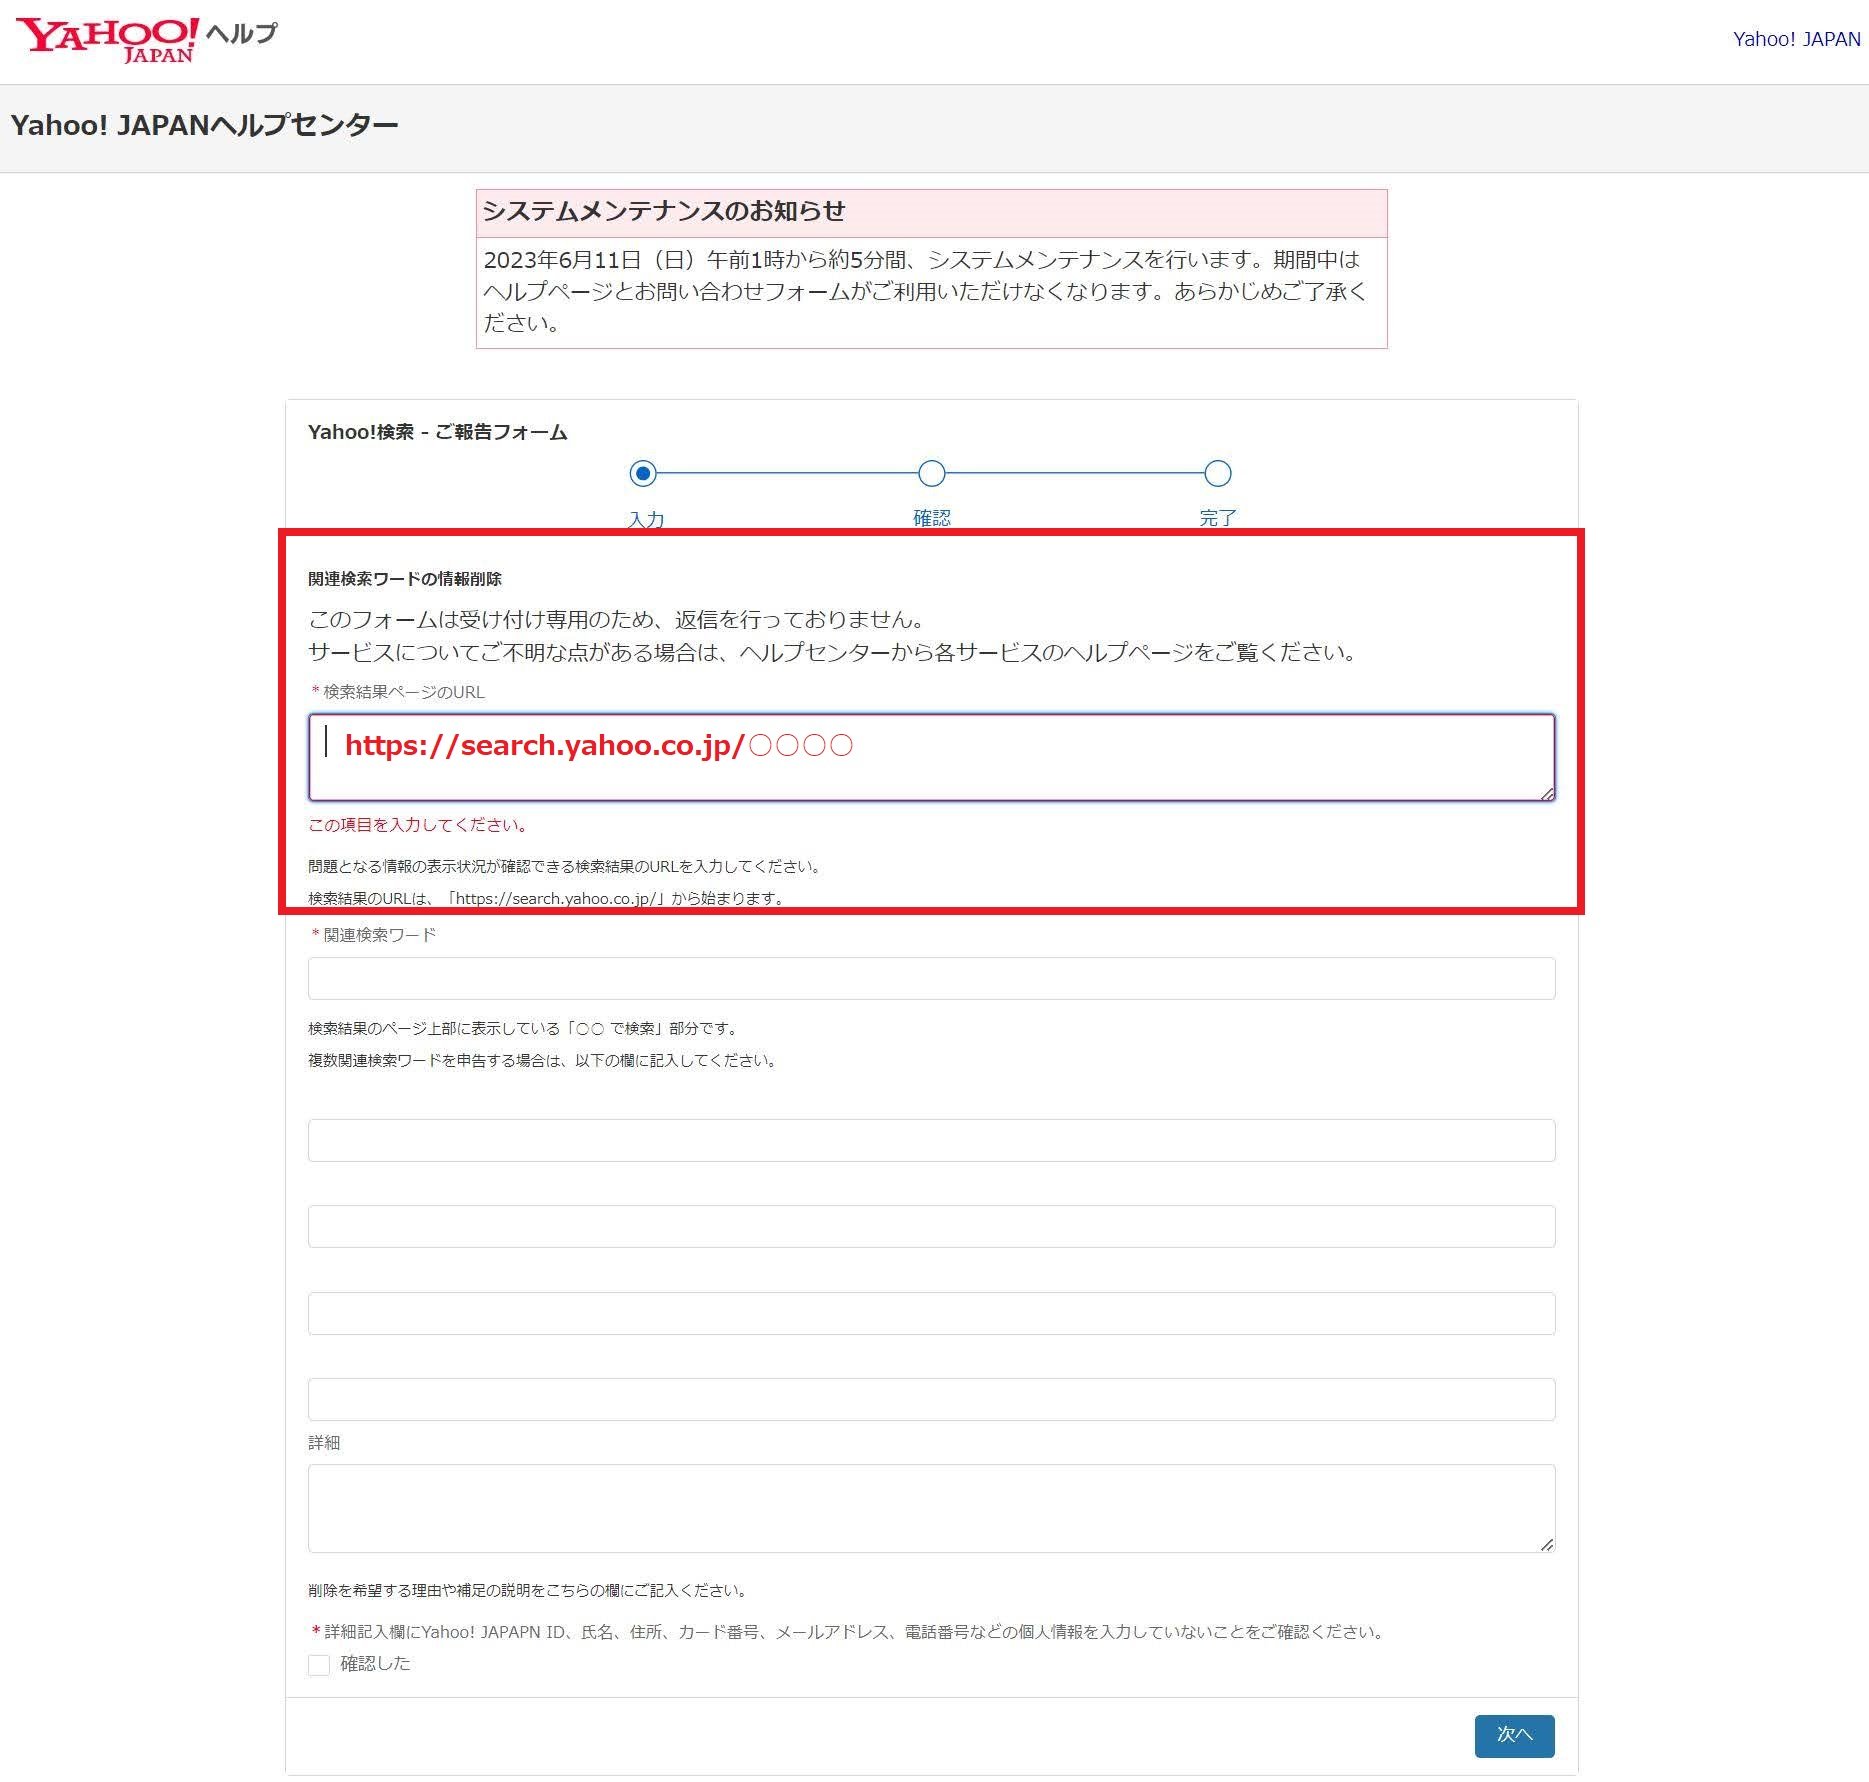
Task: Click the third additional related keyword field
Action: coord(931,1313)
